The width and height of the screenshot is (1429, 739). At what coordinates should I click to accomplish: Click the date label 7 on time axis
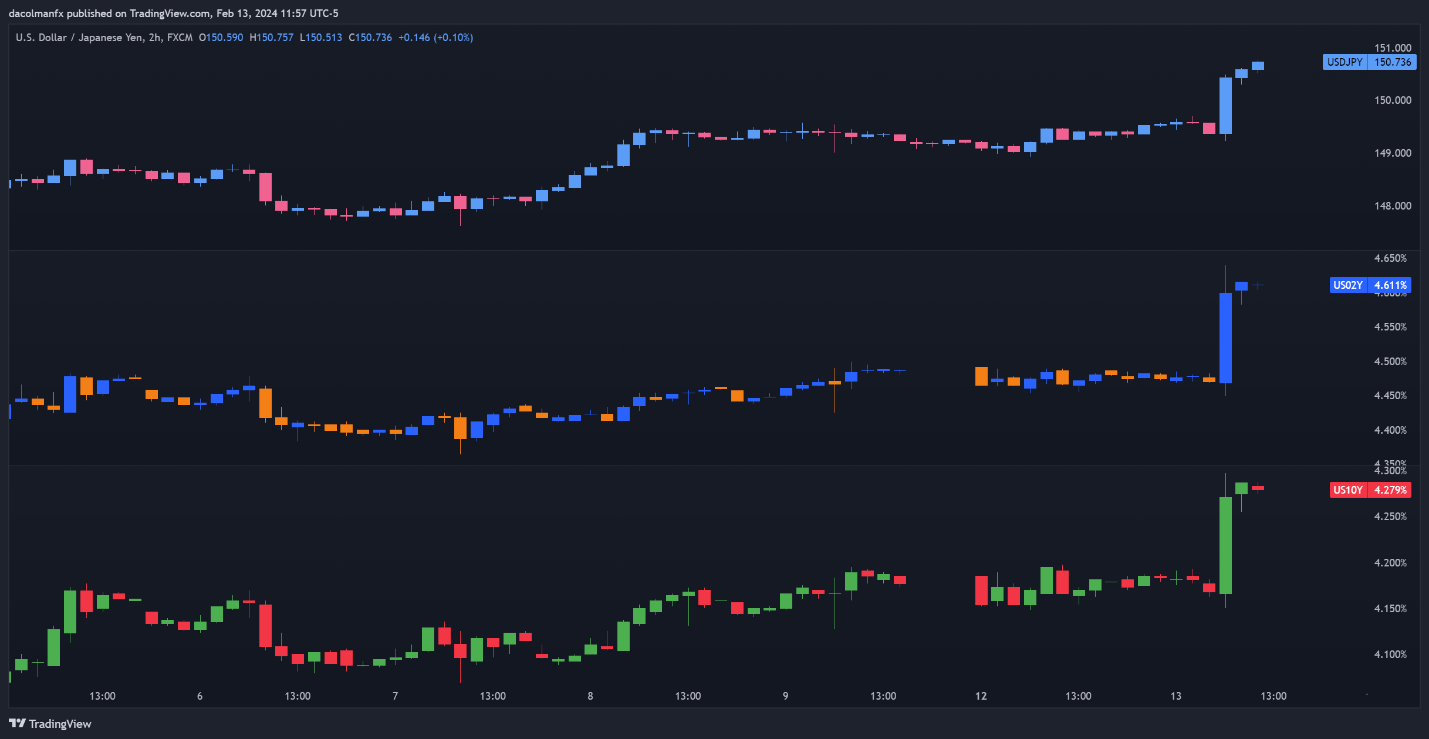click(x=395, y=697)
